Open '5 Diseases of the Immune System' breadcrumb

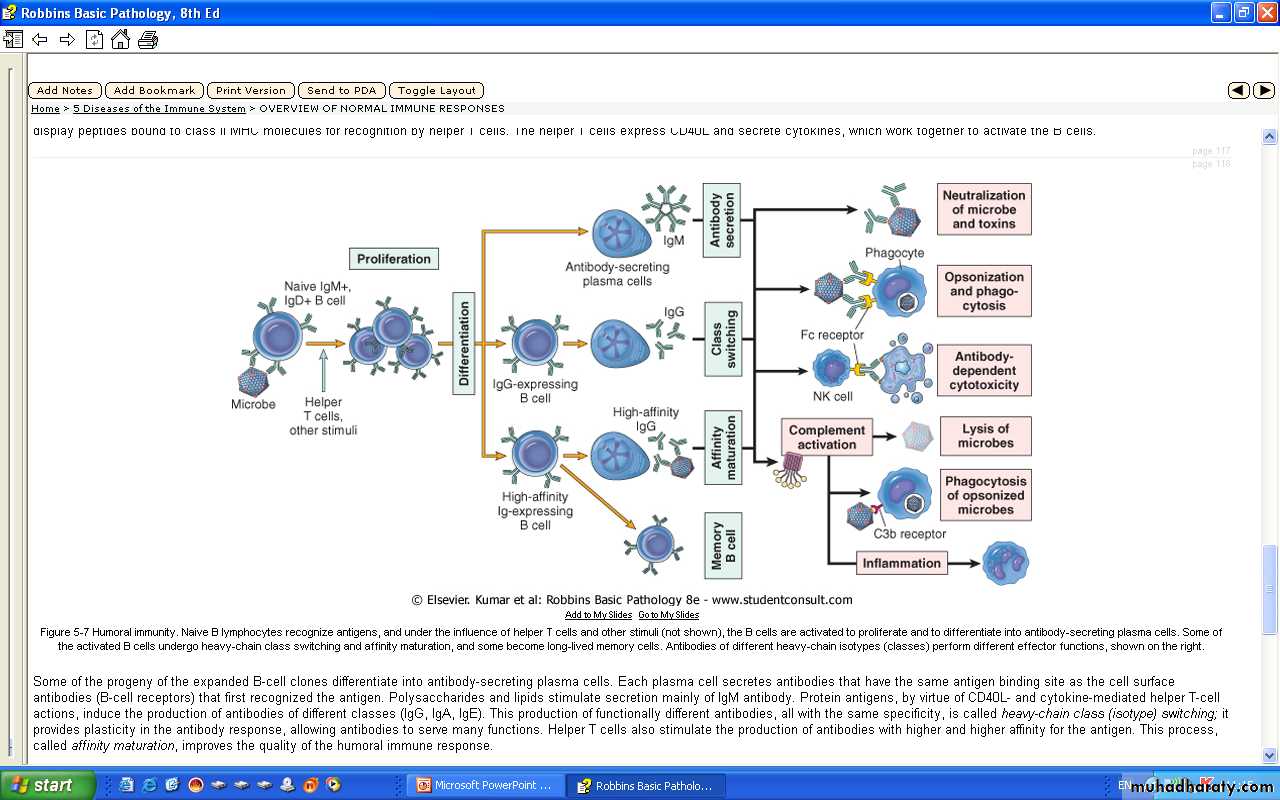159,109
